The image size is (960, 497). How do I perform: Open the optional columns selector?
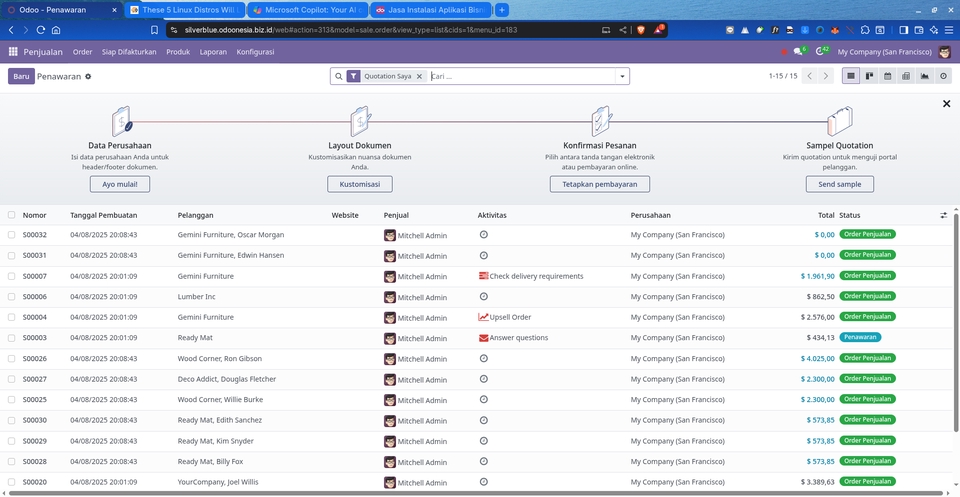(943, 215)
